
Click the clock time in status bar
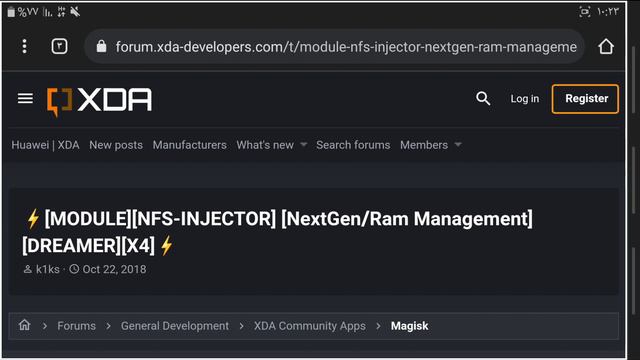[608, 12]
